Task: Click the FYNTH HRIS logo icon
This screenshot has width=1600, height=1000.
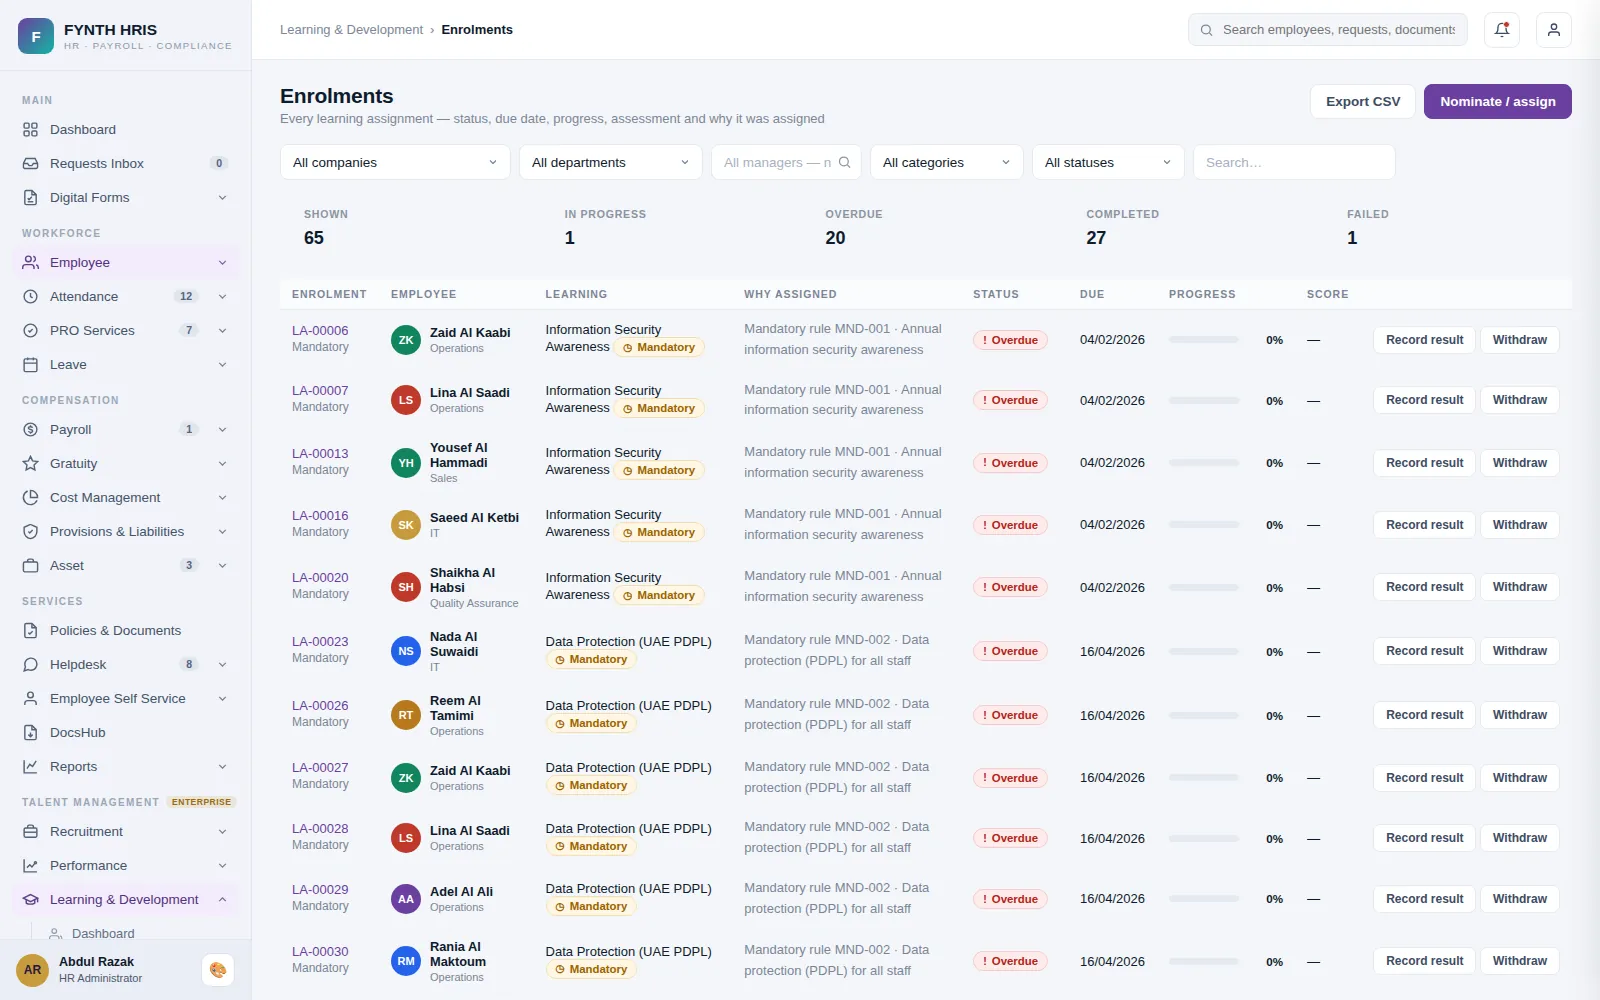Action: (x=36, y=36)
